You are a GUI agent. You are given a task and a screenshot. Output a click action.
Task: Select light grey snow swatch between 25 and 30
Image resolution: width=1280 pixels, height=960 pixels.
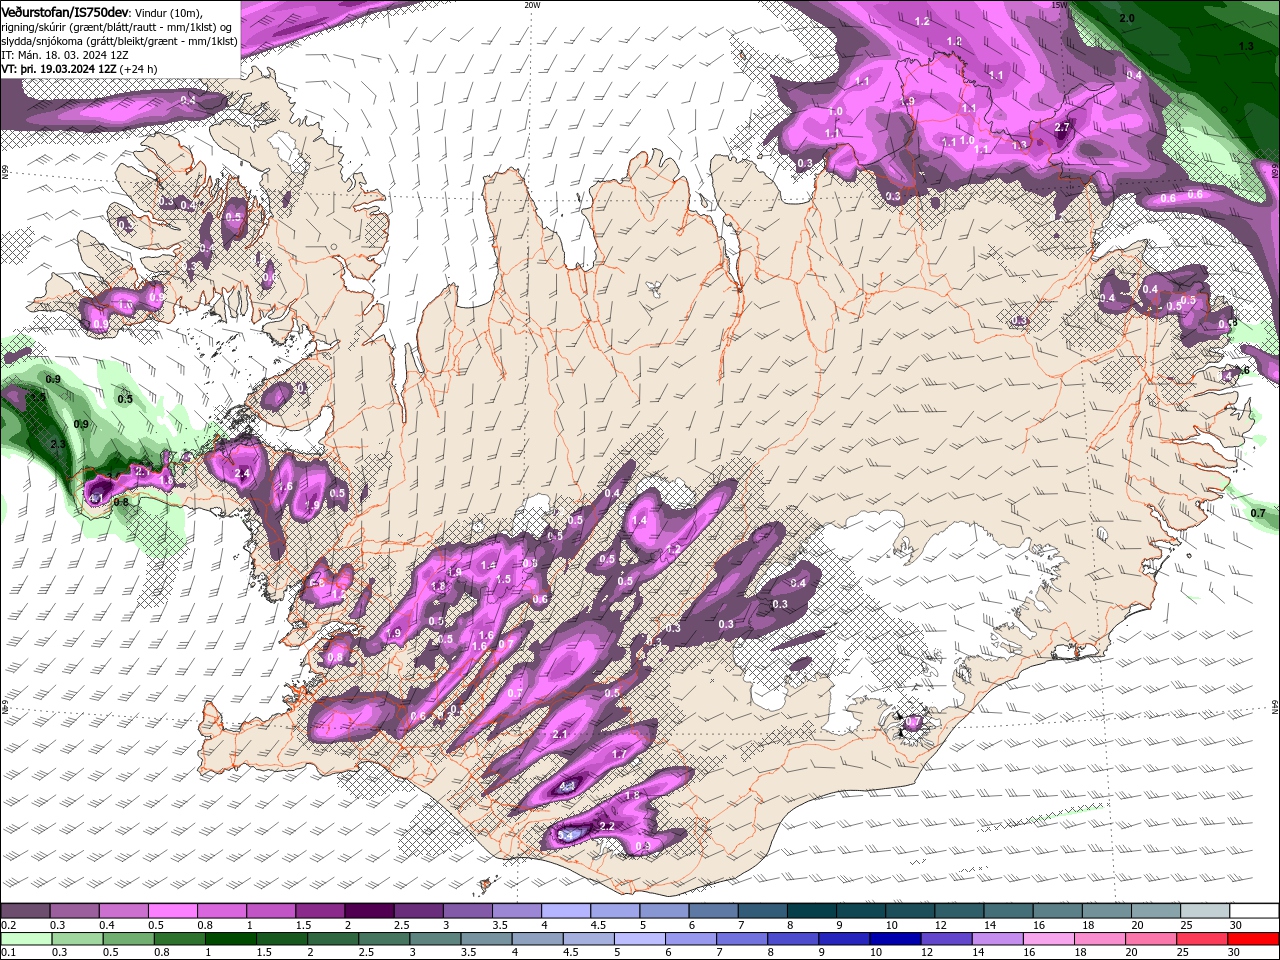pyautogui.click(x=1206, y=910)
